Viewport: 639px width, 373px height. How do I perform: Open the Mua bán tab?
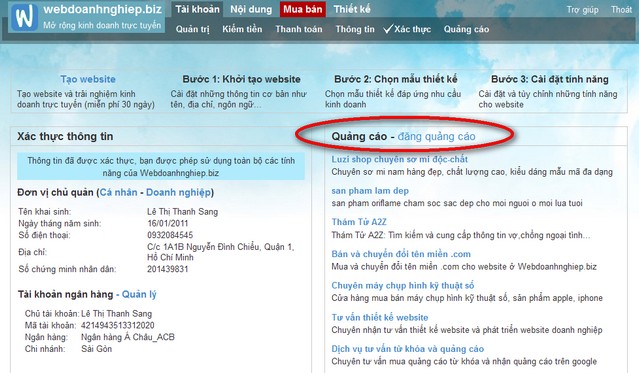point(302,9)
